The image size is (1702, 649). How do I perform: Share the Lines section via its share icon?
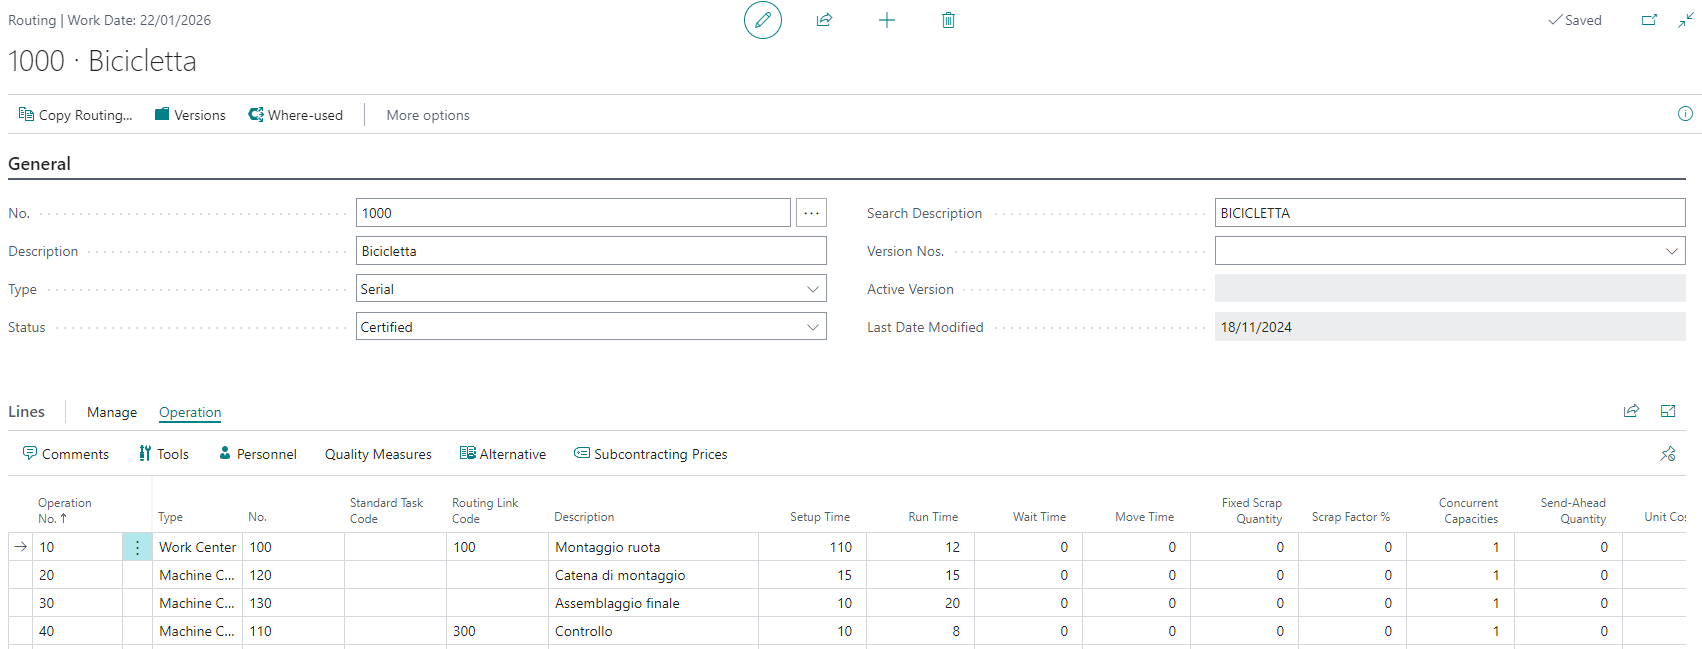(x=1631, y=411)
